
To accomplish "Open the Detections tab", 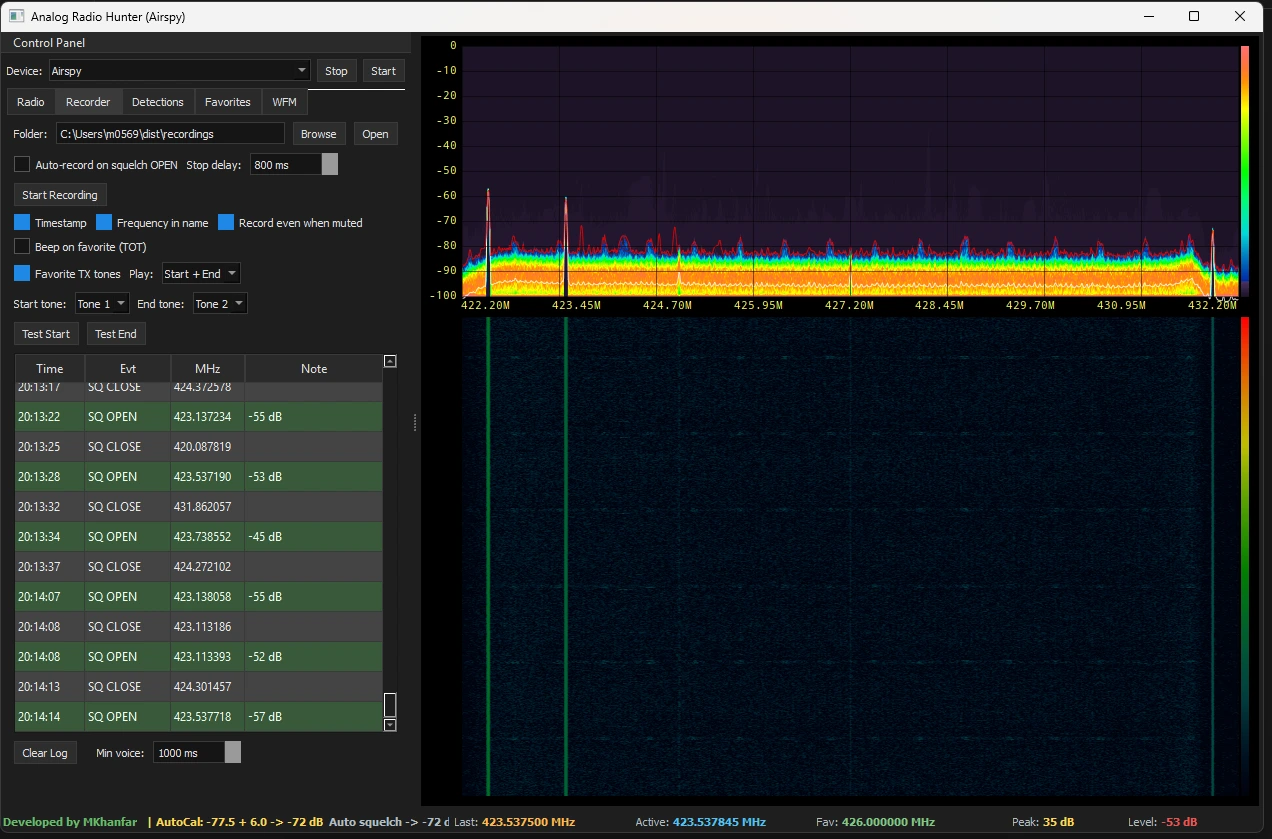I will click(x=157, y=101).
